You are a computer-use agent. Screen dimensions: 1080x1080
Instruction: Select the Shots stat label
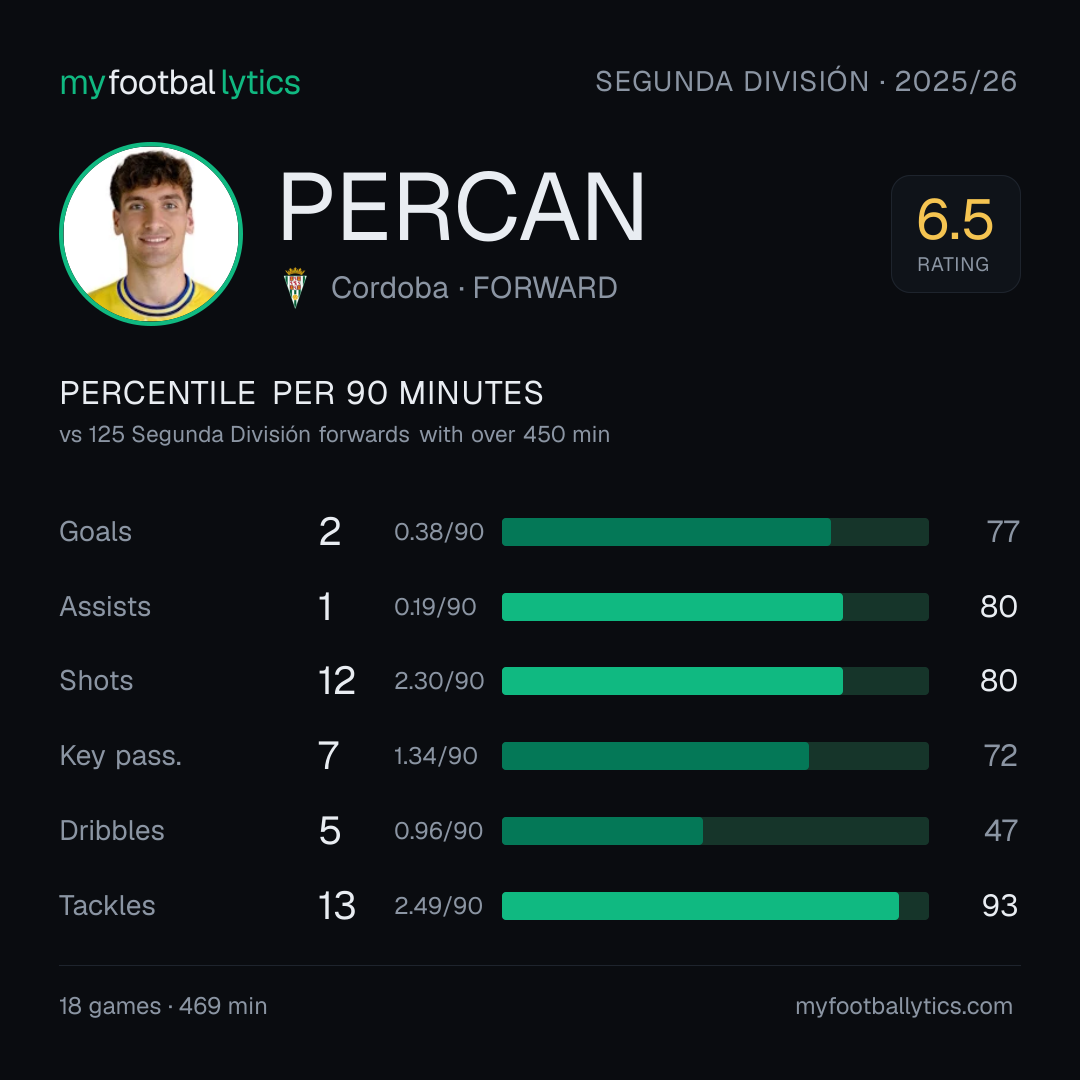pyautogui.click(x=96, y=681)
